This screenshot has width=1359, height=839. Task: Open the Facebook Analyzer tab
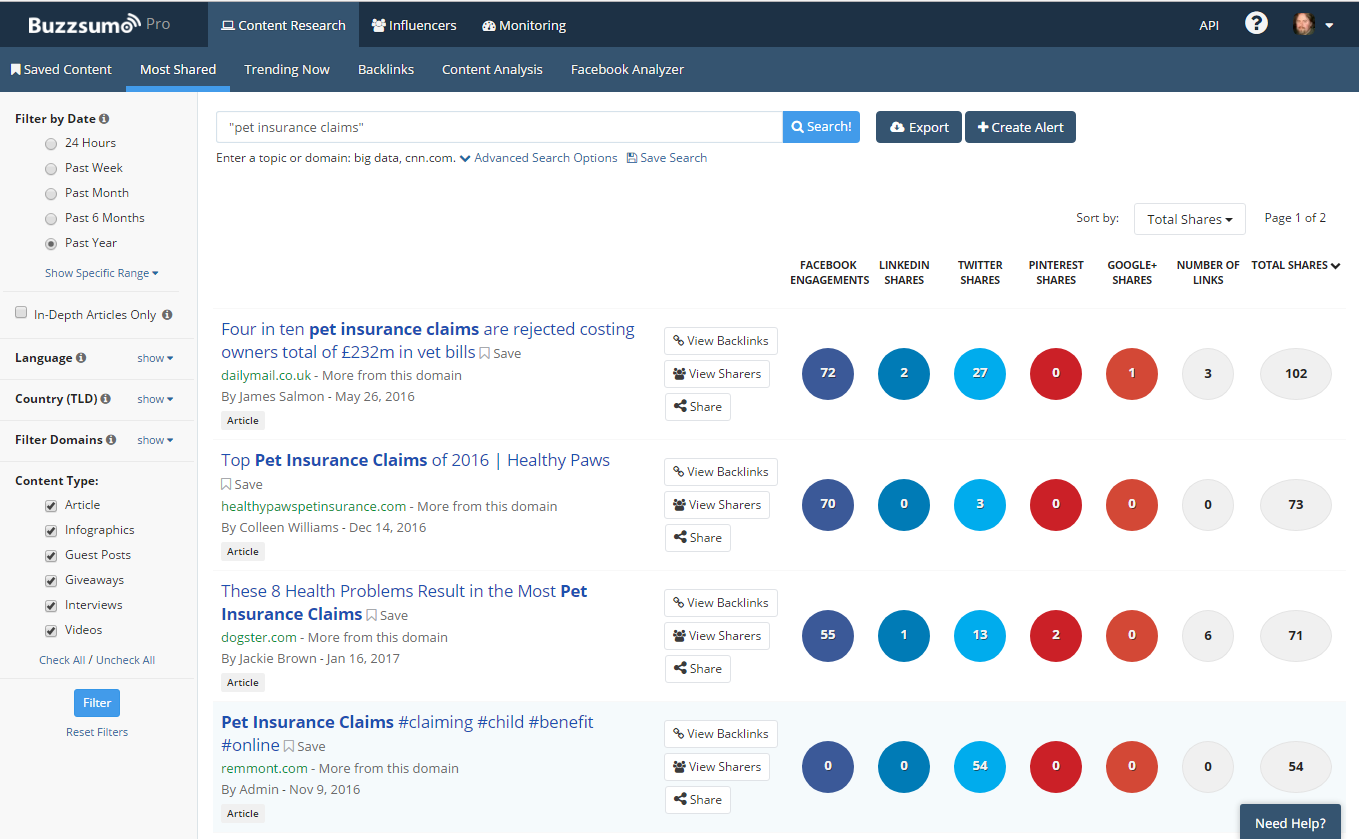[x=627, y=69]
